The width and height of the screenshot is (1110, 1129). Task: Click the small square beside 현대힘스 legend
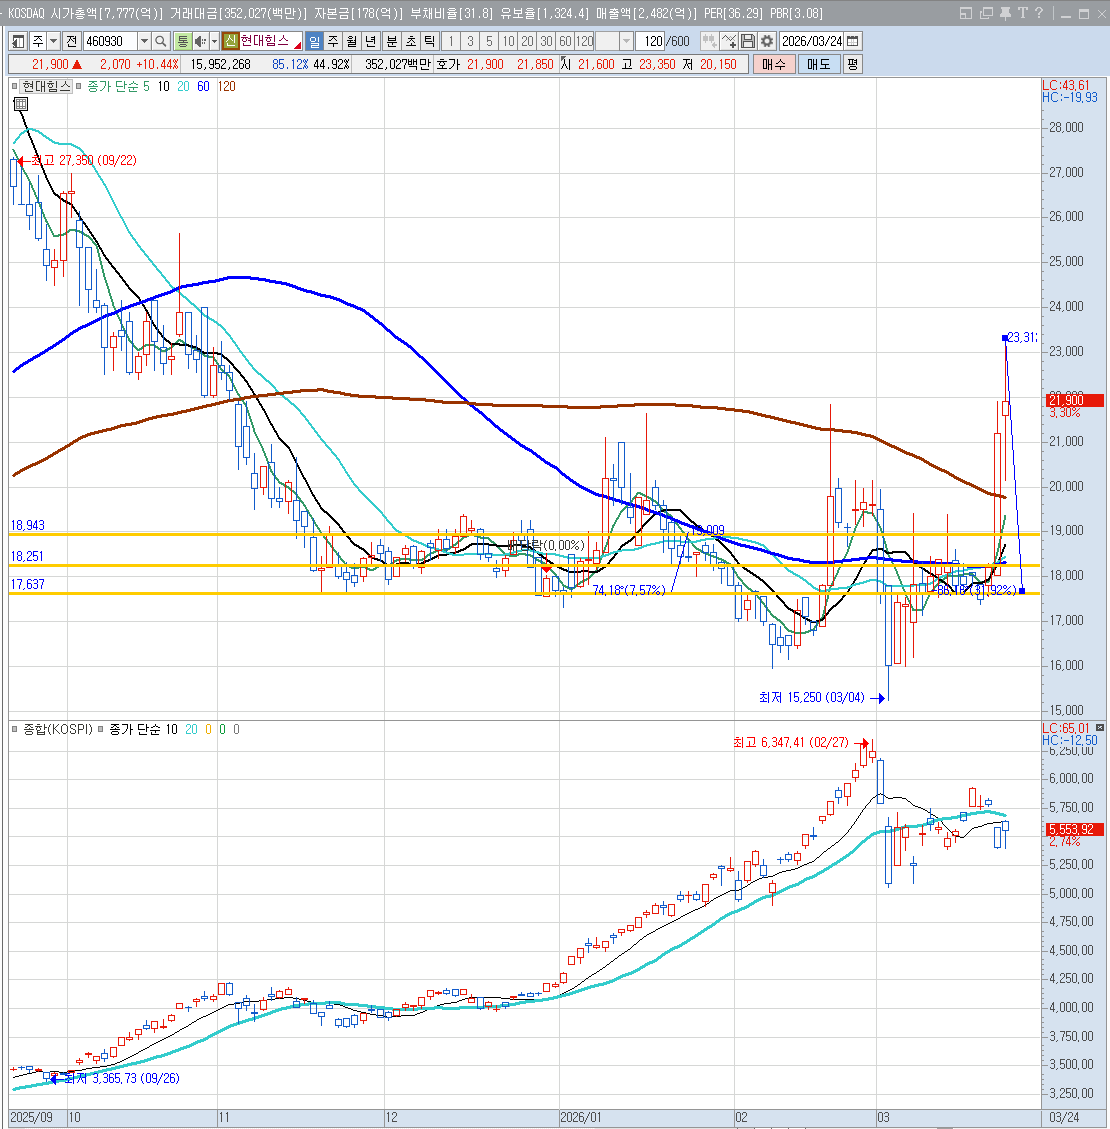[14, 86]
